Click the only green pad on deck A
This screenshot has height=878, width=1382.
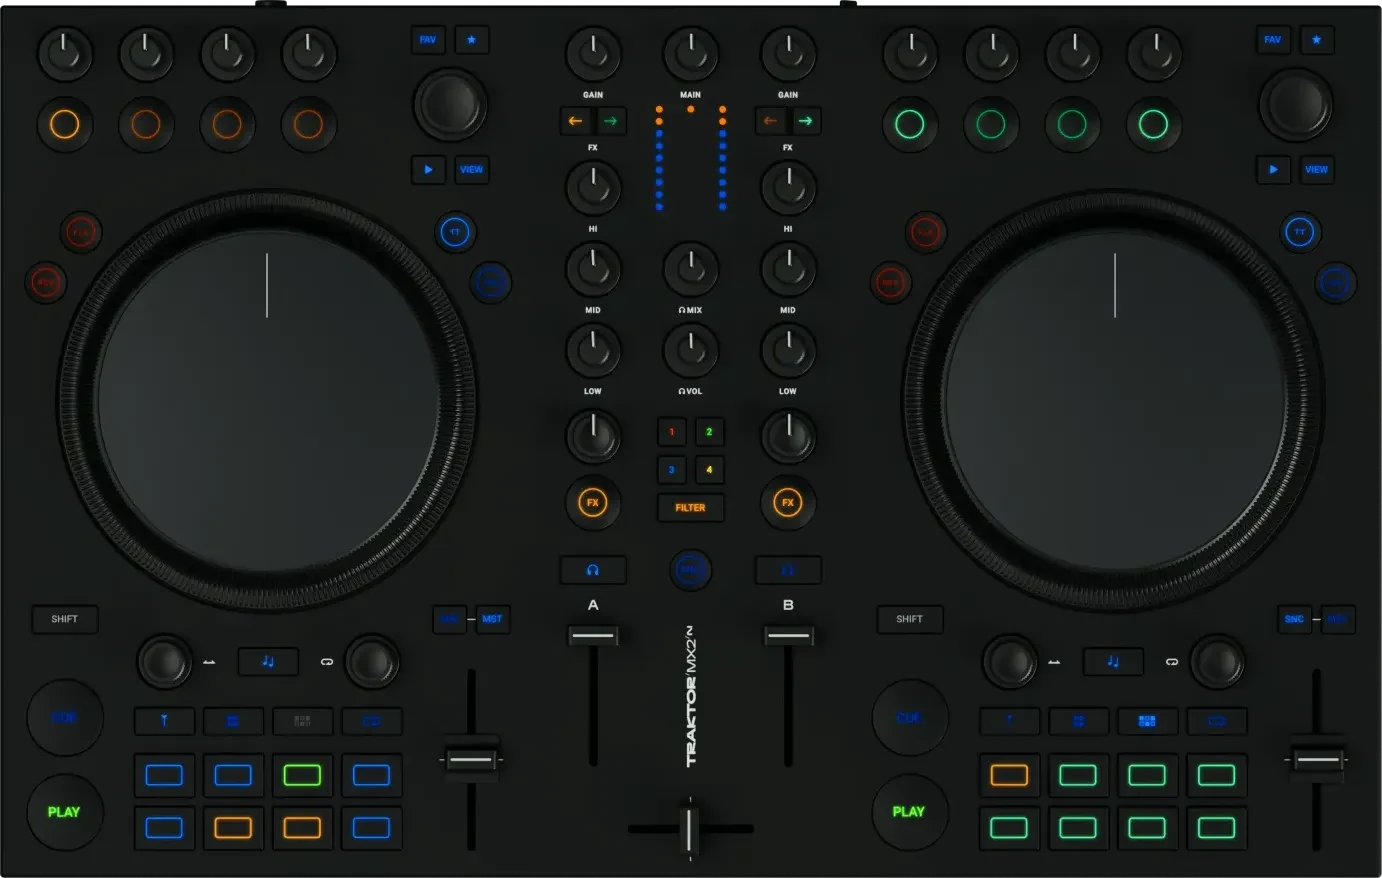302,775
